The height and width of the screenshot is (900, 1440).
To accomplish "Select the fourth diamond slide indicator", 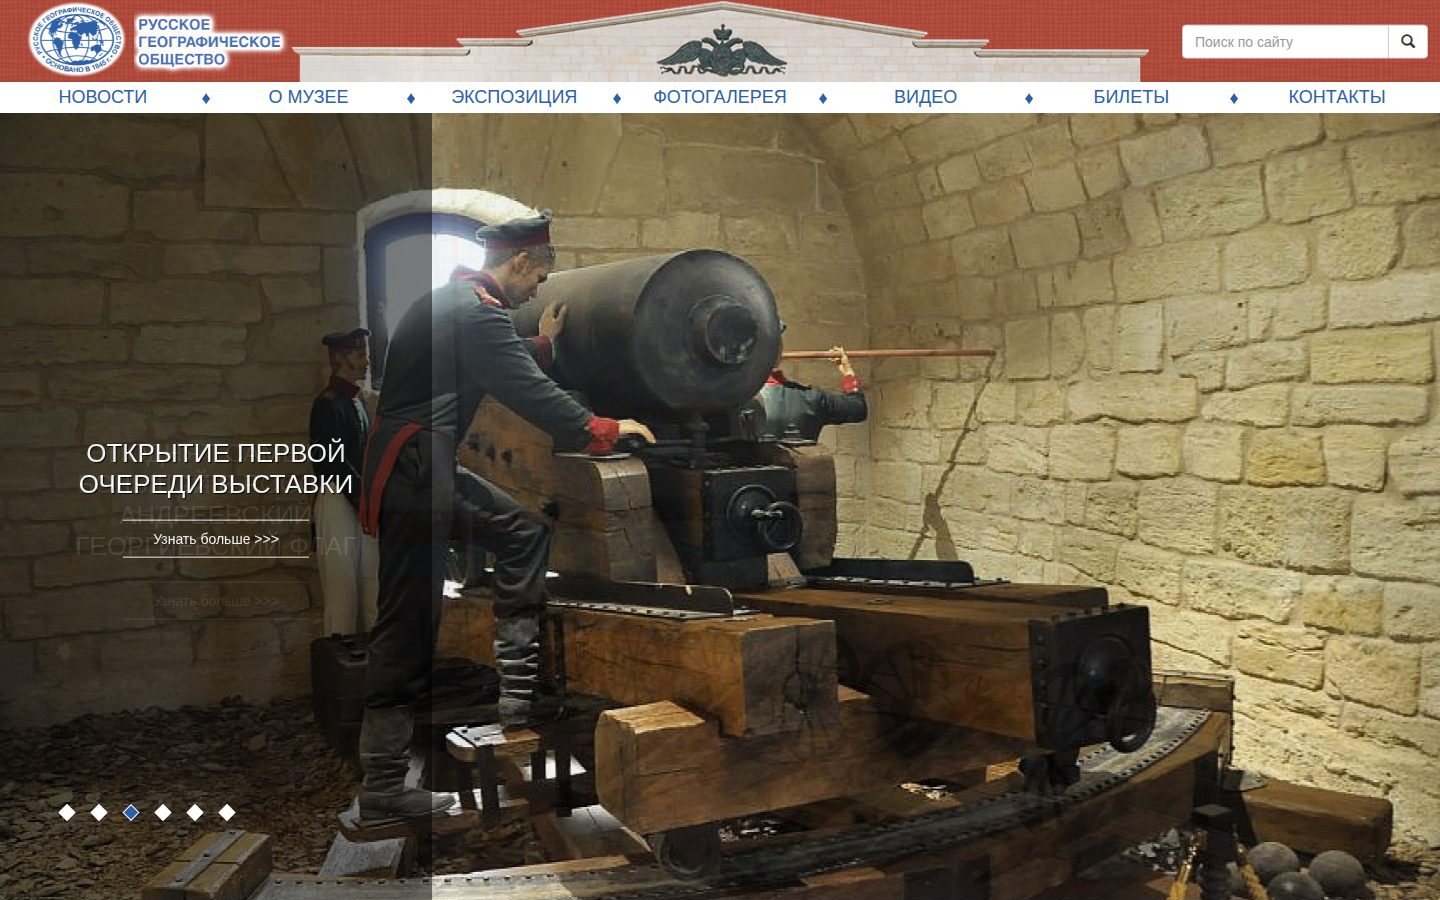I will (x=163, y=812).
